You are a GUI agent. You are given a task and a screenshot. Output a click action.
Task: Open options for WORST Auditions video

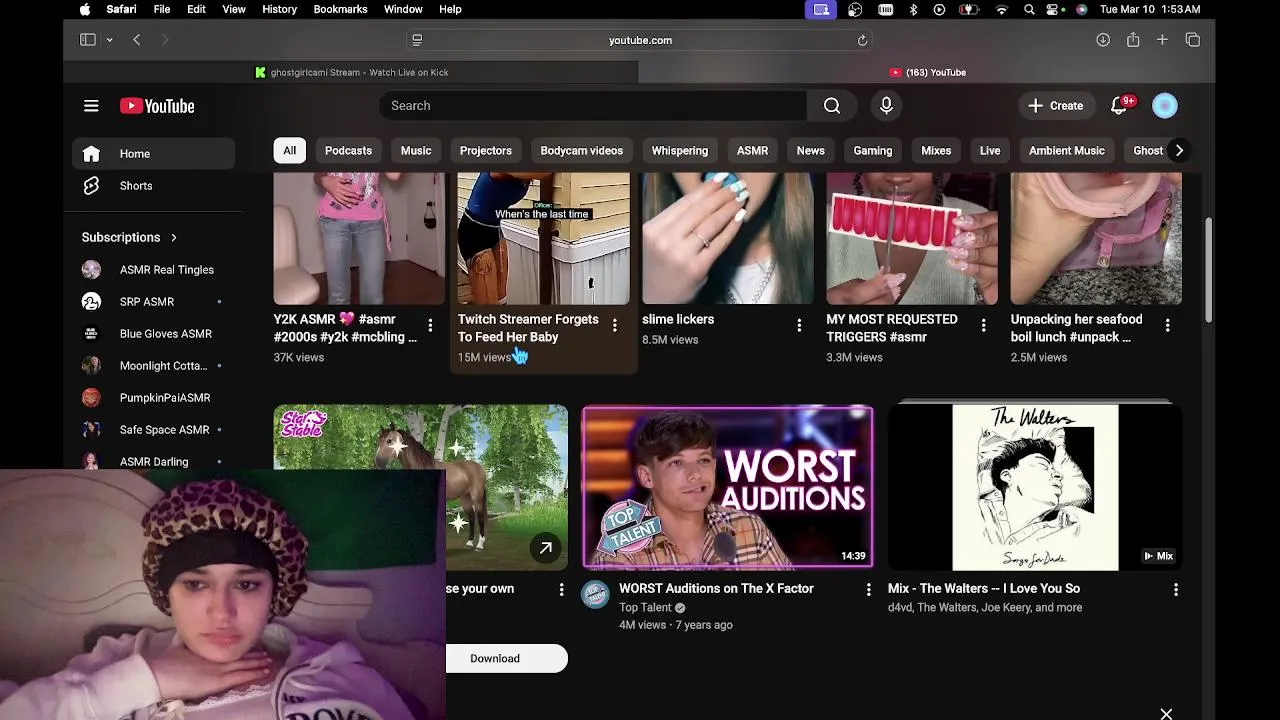tap(868, 590)
